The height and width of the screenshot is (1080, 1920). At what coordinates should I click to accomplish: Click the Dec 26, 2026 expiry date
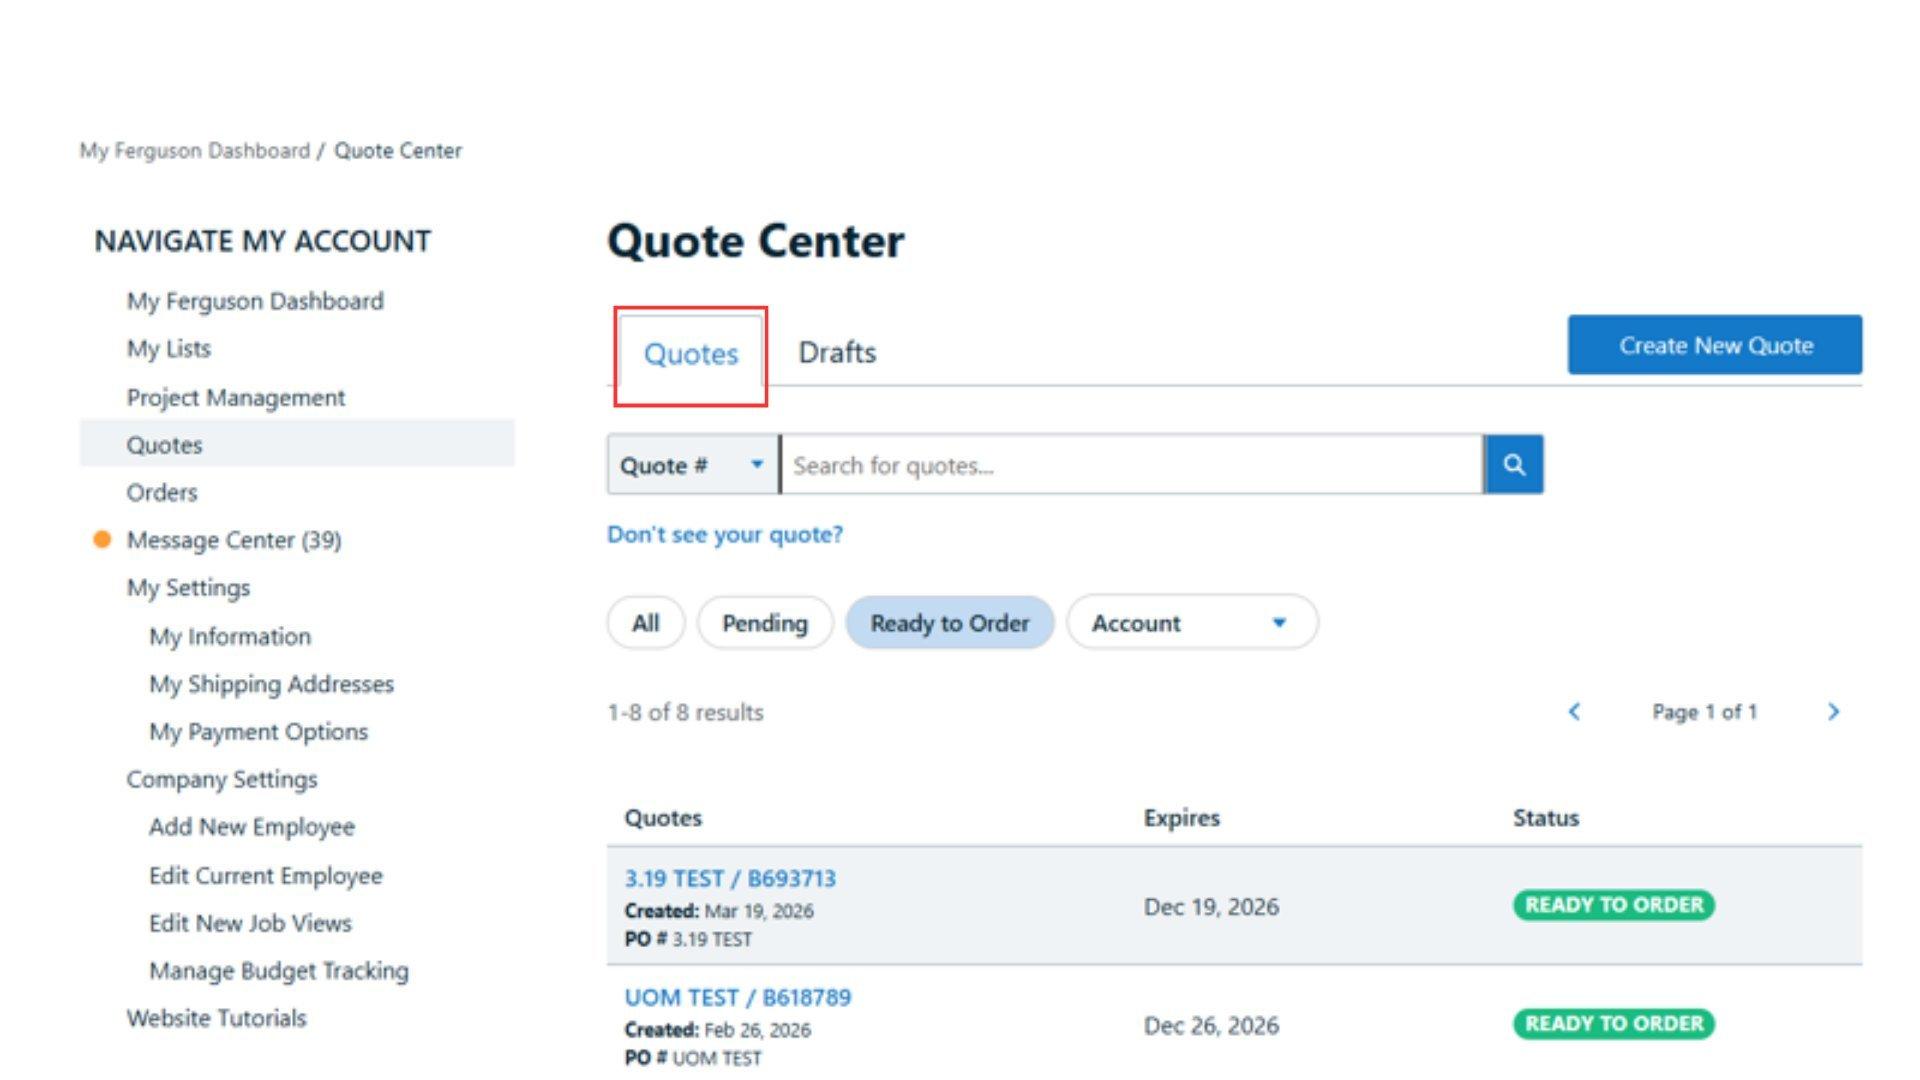click(1211, 1026)
